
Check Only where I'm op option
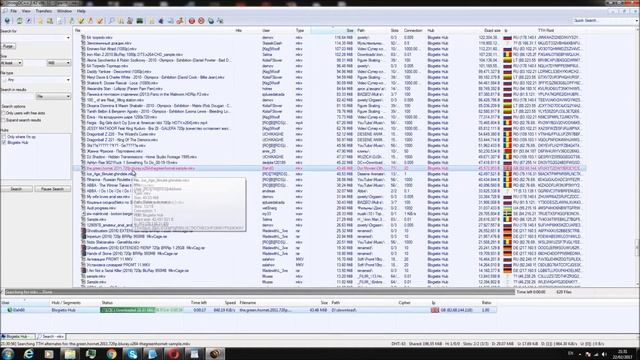4,137
